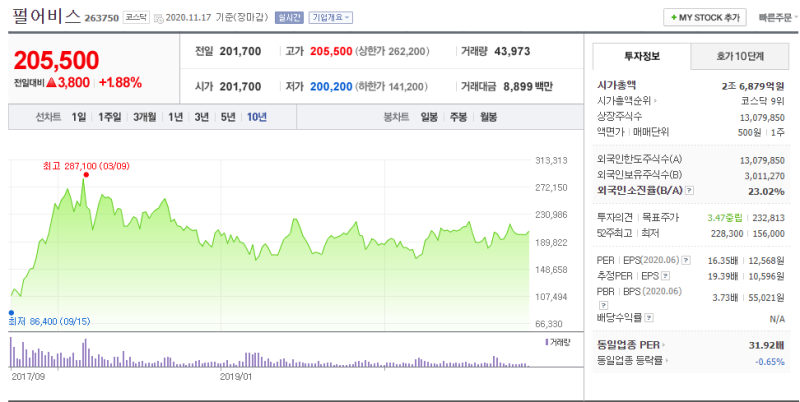This screenshot has height=402, width=800.
Task: Open the 동일업종 PER comparison link
Action: 631,345
